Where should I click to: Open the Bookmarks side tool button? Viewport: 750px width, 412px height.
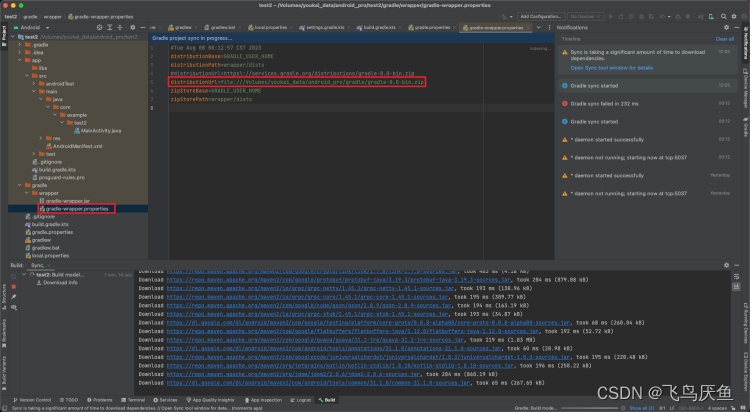click(x=4, y=335)
